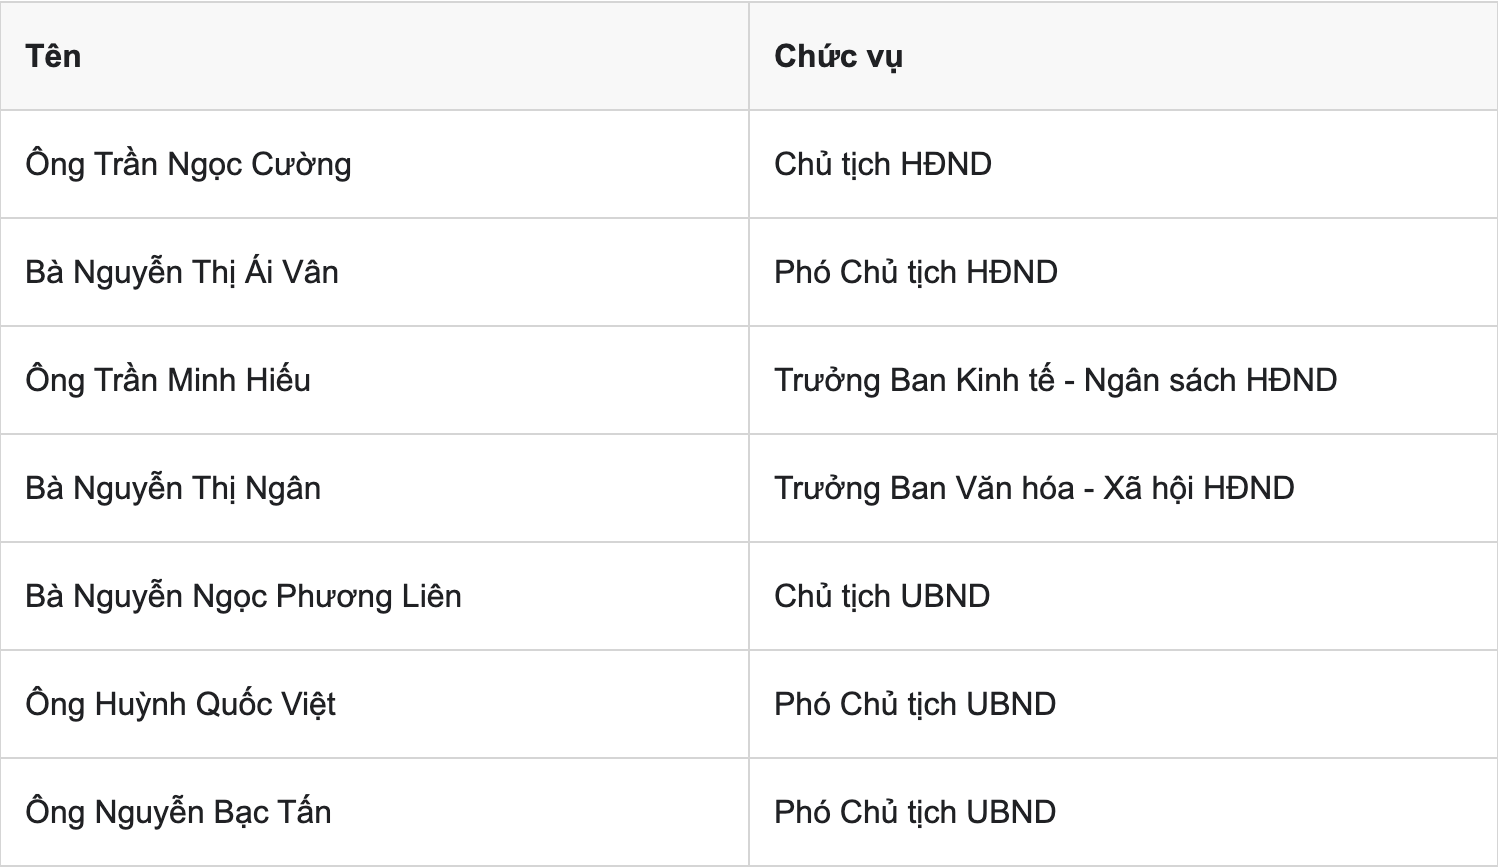Click 'Xã hội' in the position column

1149,488
